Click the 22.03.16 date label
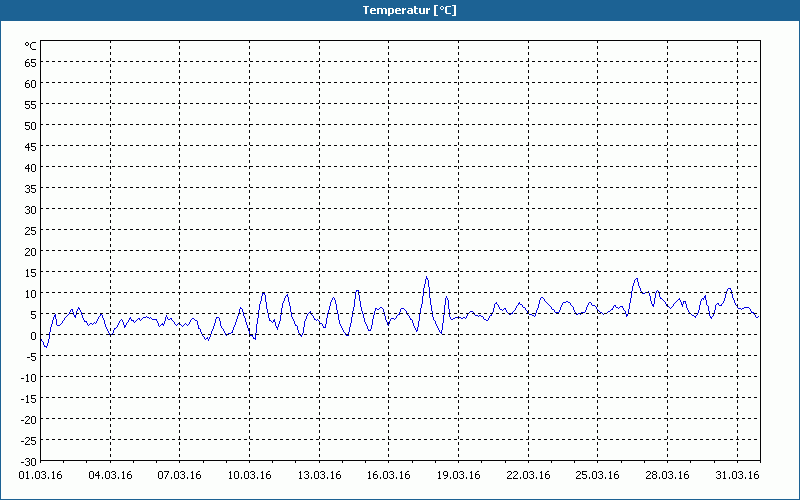Image resolution: width=800 pixels, height=500 pixels. click(x=529, y=476)
